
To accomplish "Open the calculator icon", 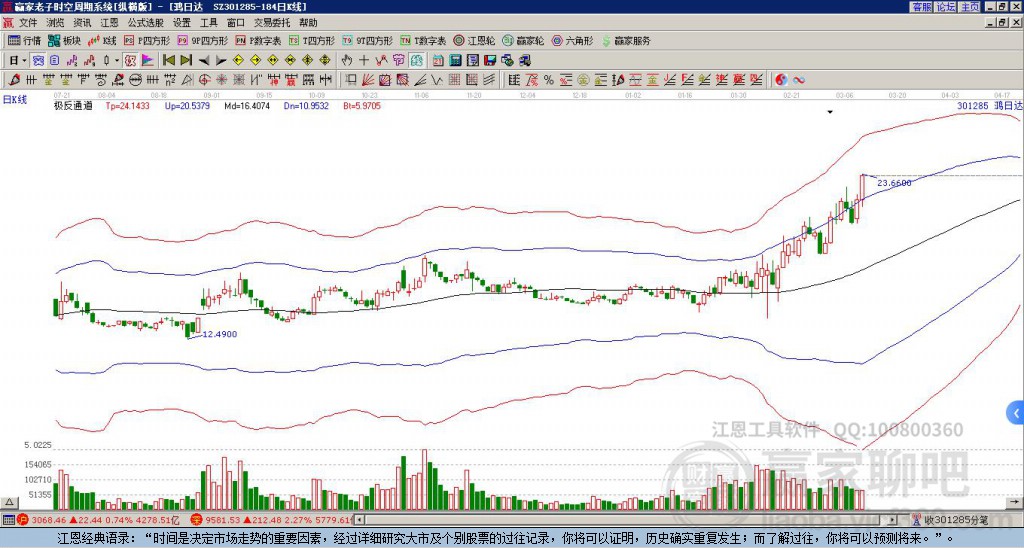I will 456,61.
